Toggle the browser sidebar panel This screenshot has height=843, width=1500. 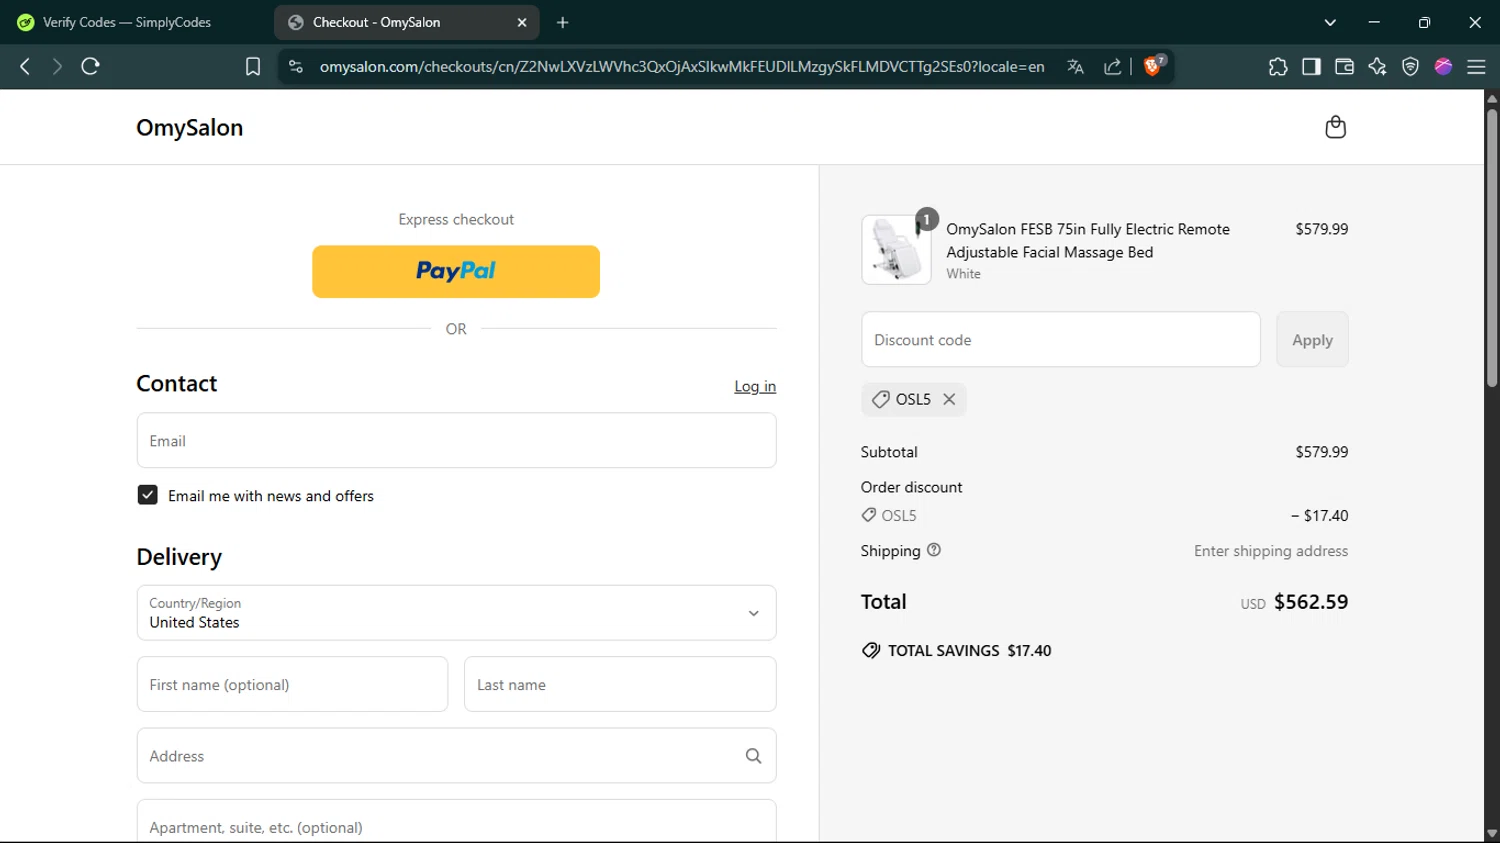1311,66
